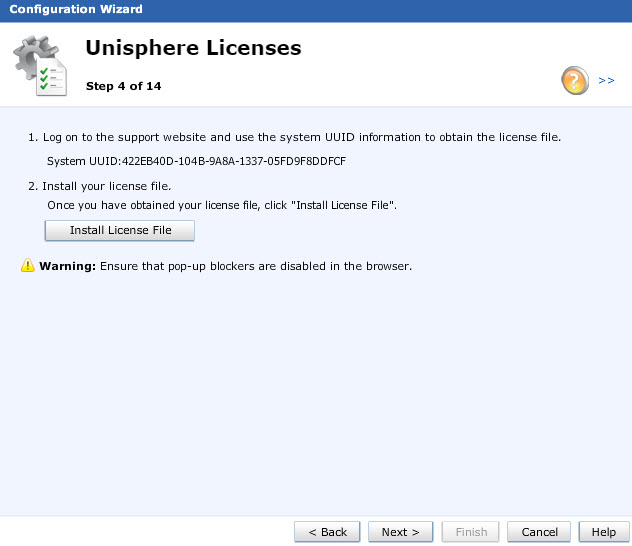This screenshot has height=546, width=632.
Task: Click the Configuration Wizard title bar
Action: [x=316, y=9]
